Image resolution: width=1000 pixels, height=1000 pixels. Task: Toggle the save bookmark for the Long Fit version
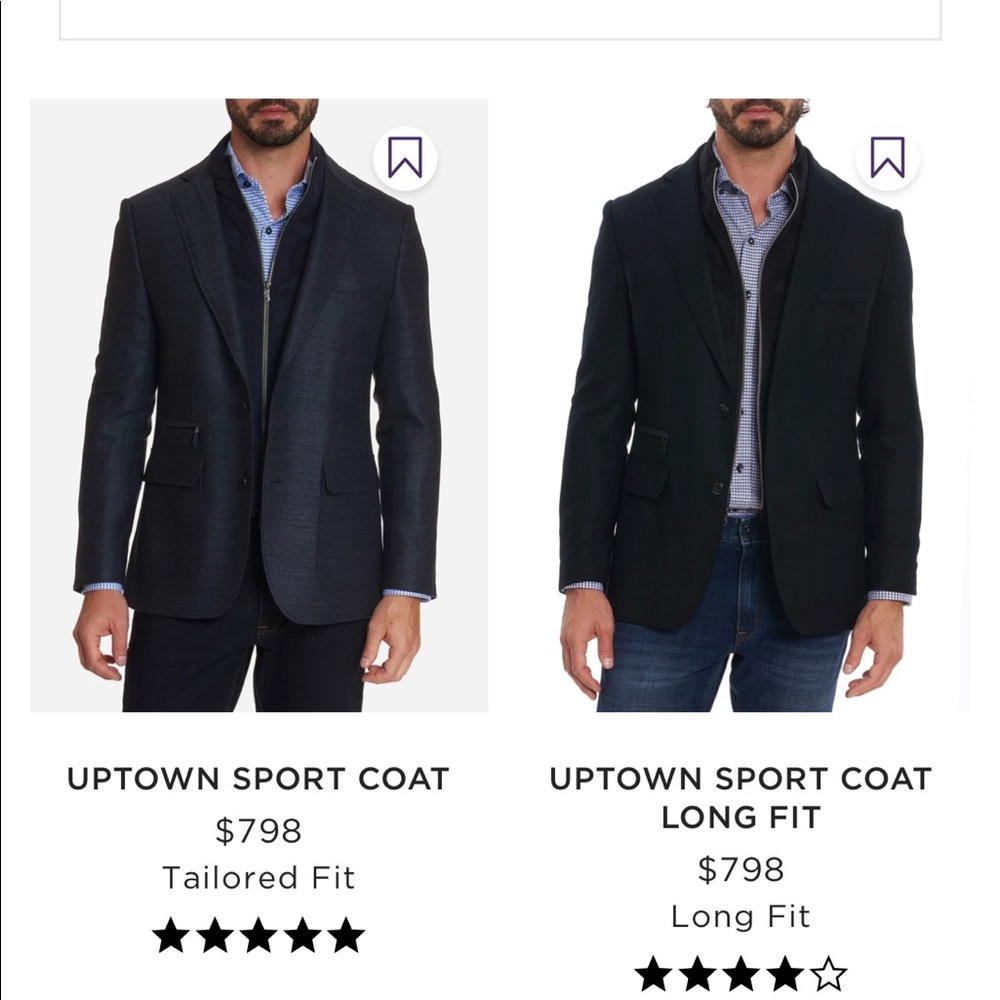tap(886, 155)
